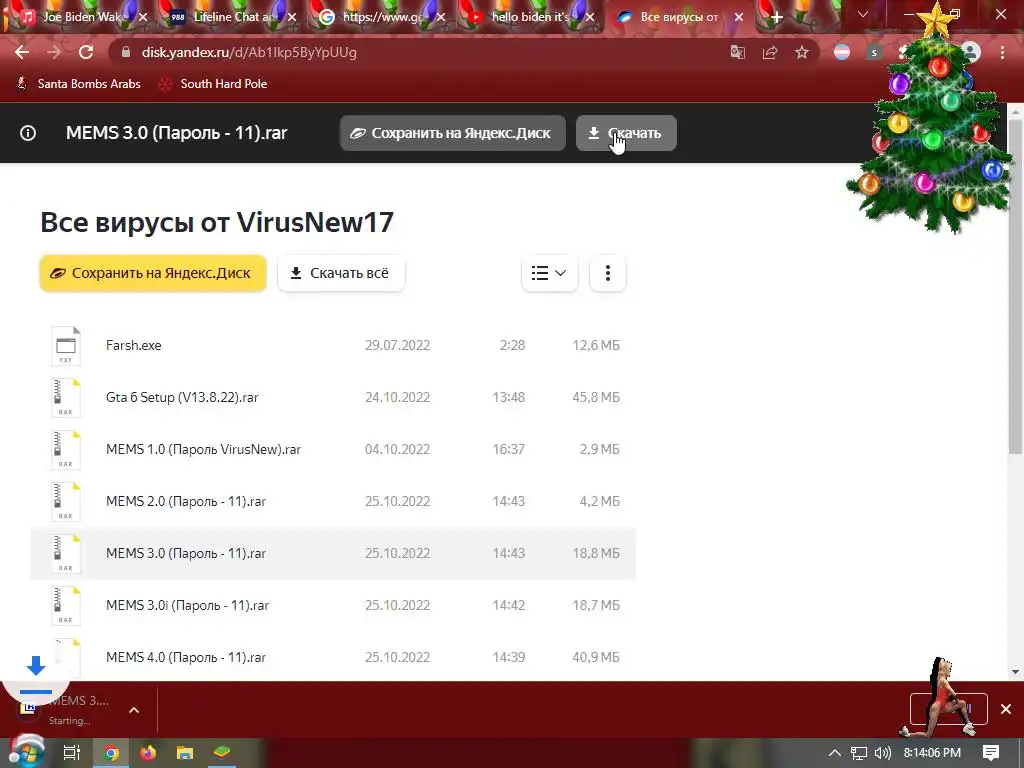Click the 40,9 МБ size value
Viewport: 1024px width, 768px height.
(x=596, y=658)
